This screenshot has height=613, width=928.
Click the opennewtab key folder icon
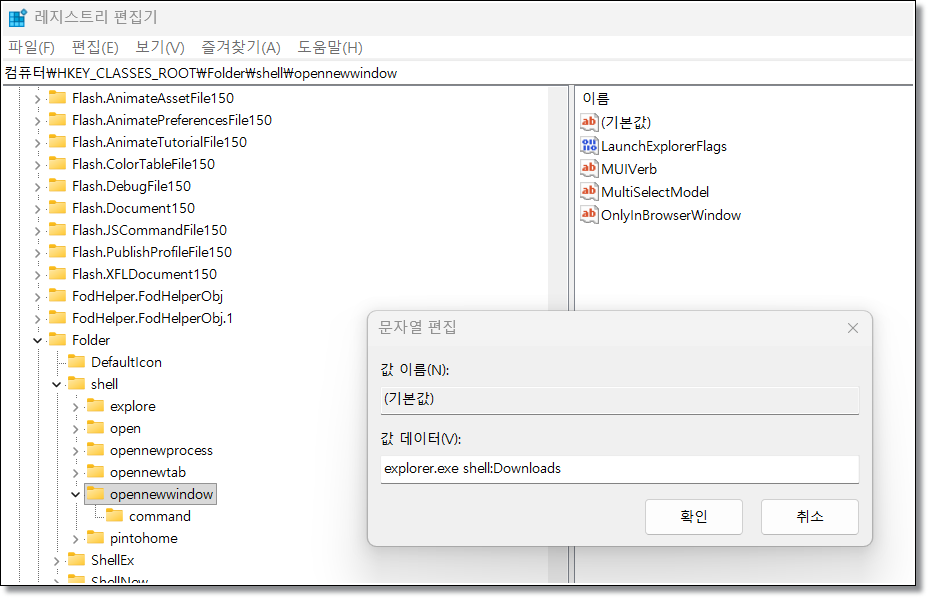[x=95, y=472]
